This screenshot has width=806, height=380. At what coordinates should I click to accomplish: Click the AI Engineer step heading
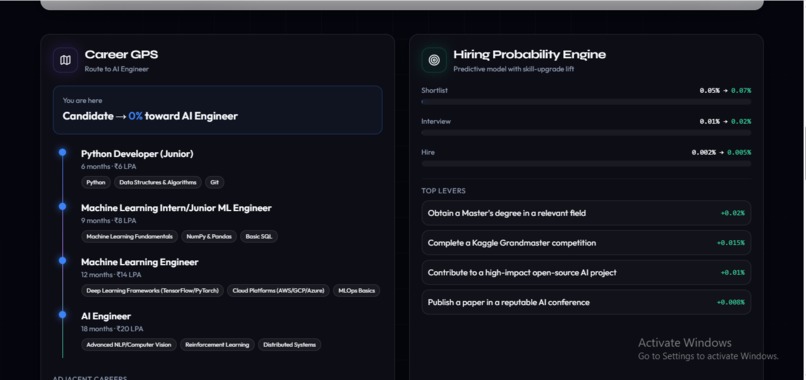106,316
